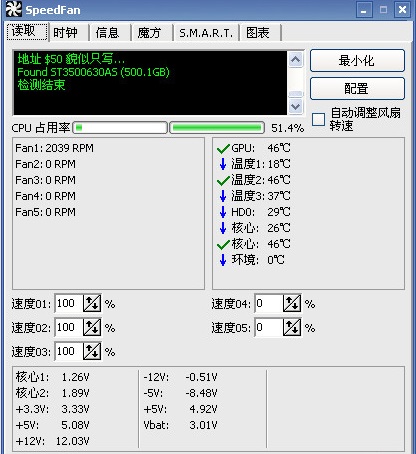Screen dimensions: 416x454
Task: Click the 51.4% CPU usage value
Action: coord(287,128)
